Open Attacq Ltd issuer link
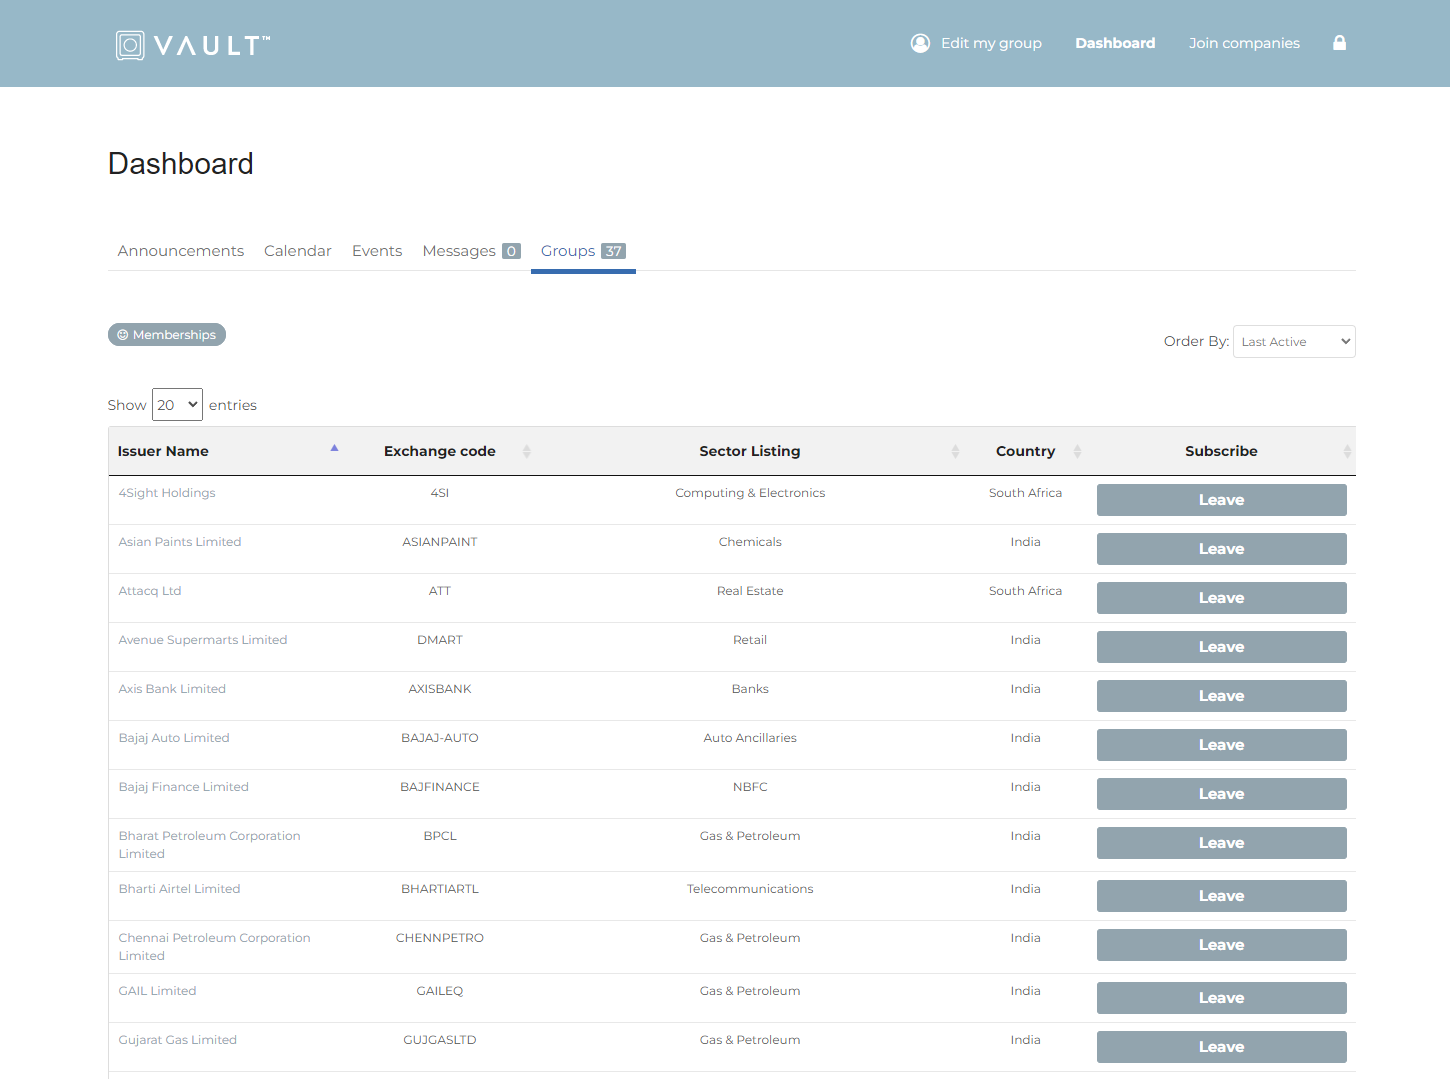 pyautogui.click(x=150, y=591)
